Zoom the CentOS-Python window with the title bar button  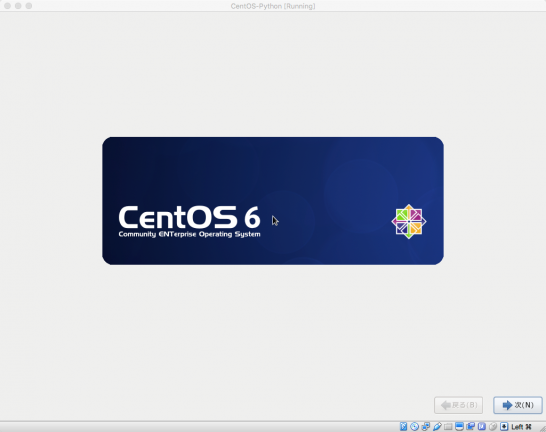pos(29,6)
